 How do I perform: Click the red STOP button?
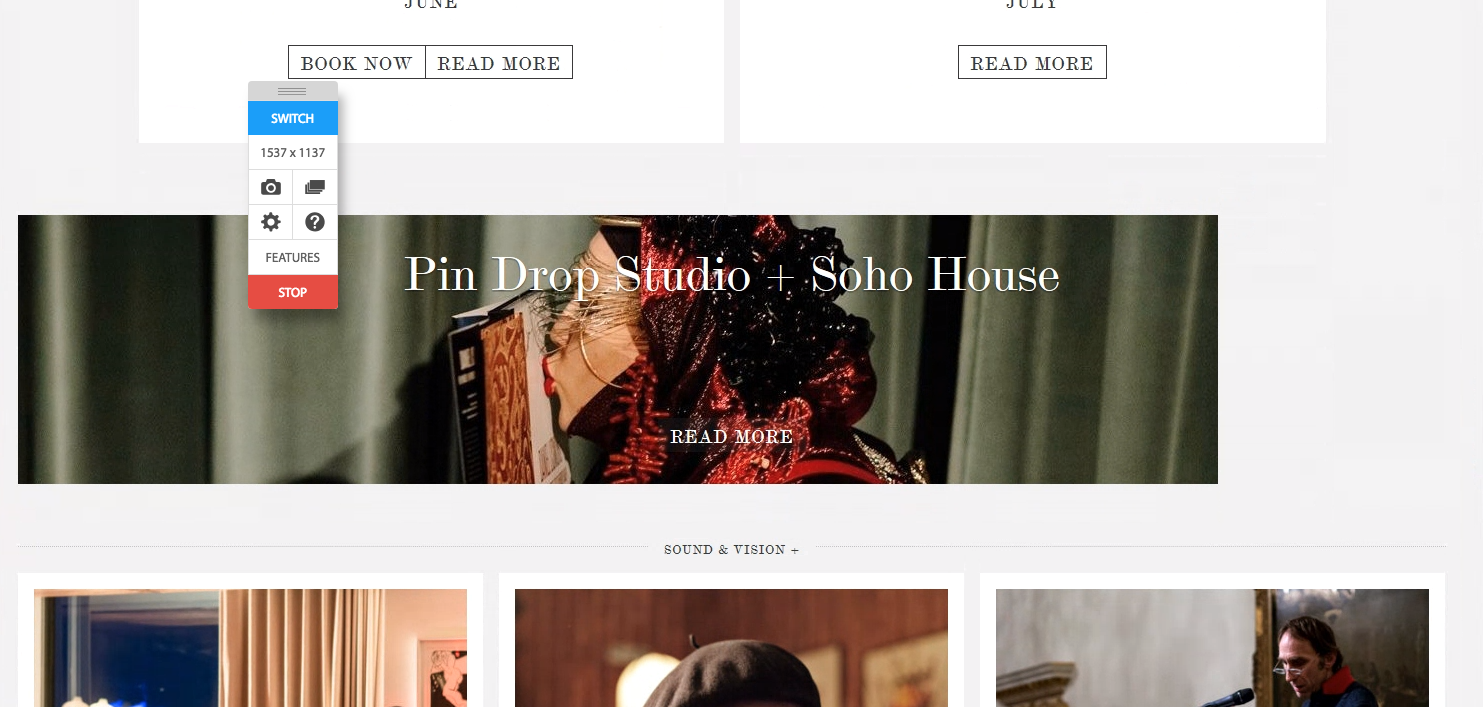(293, 292)
